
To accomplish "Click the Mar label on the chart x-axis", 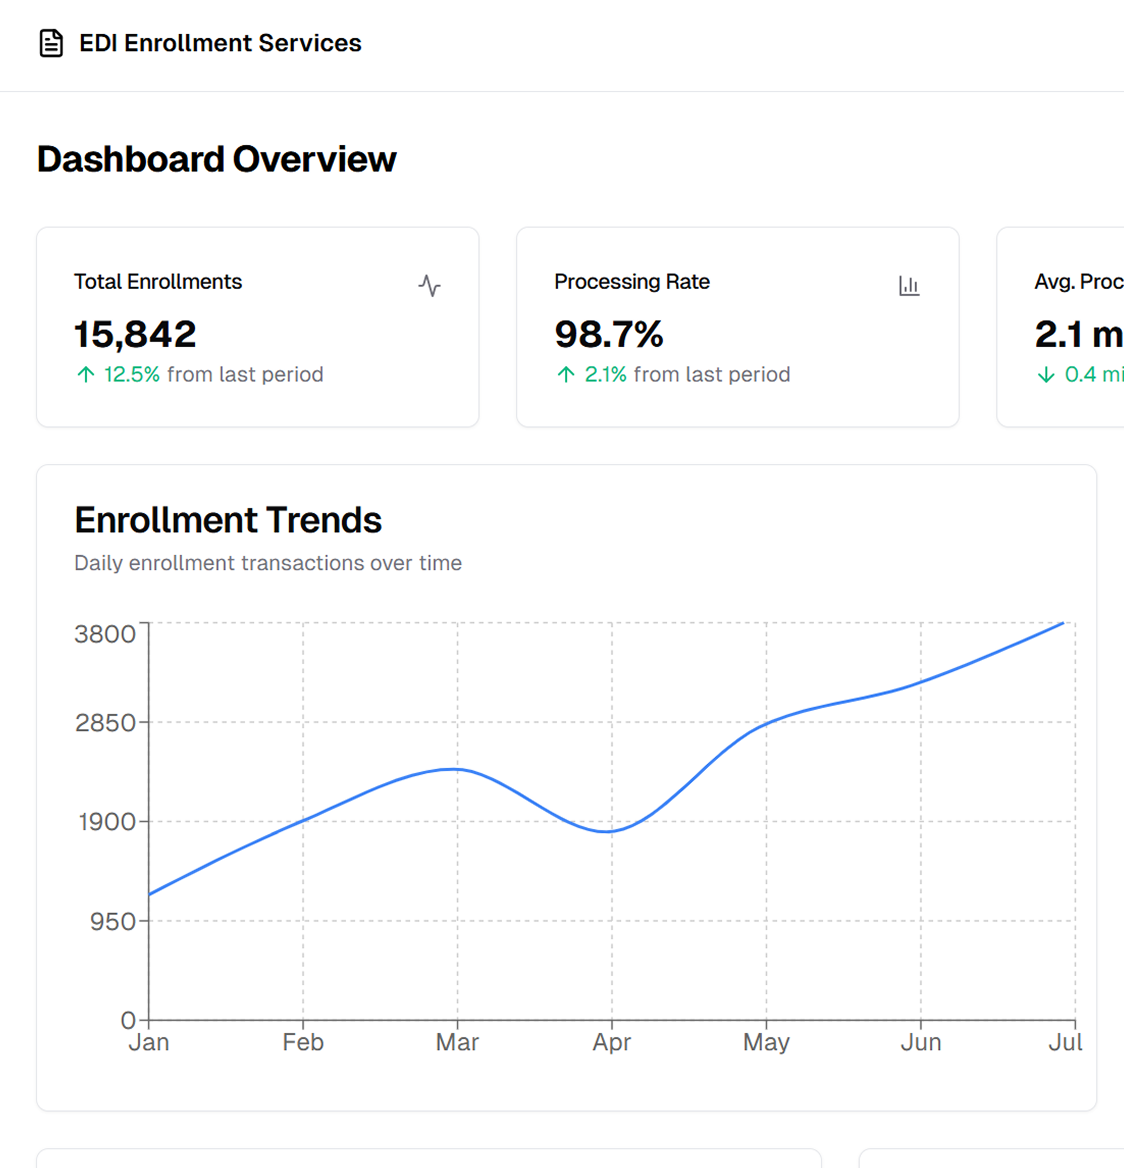I will coord(457,1042).
